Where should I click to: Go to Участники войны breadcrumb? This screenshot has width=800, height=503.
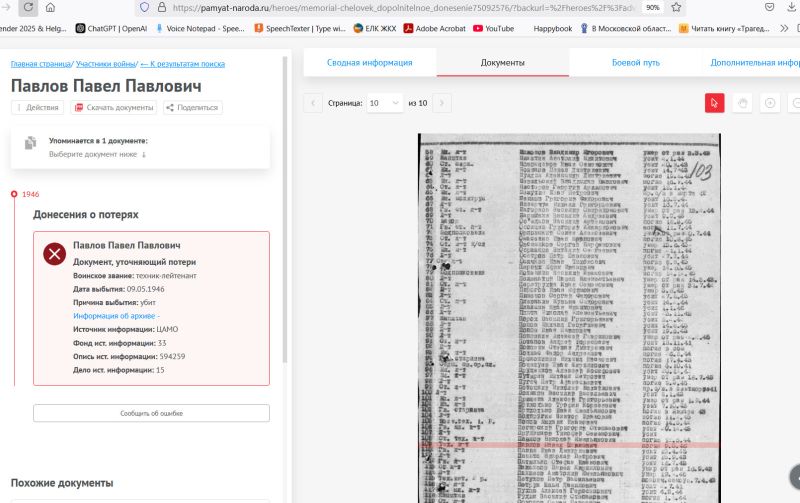coord(106,64)
